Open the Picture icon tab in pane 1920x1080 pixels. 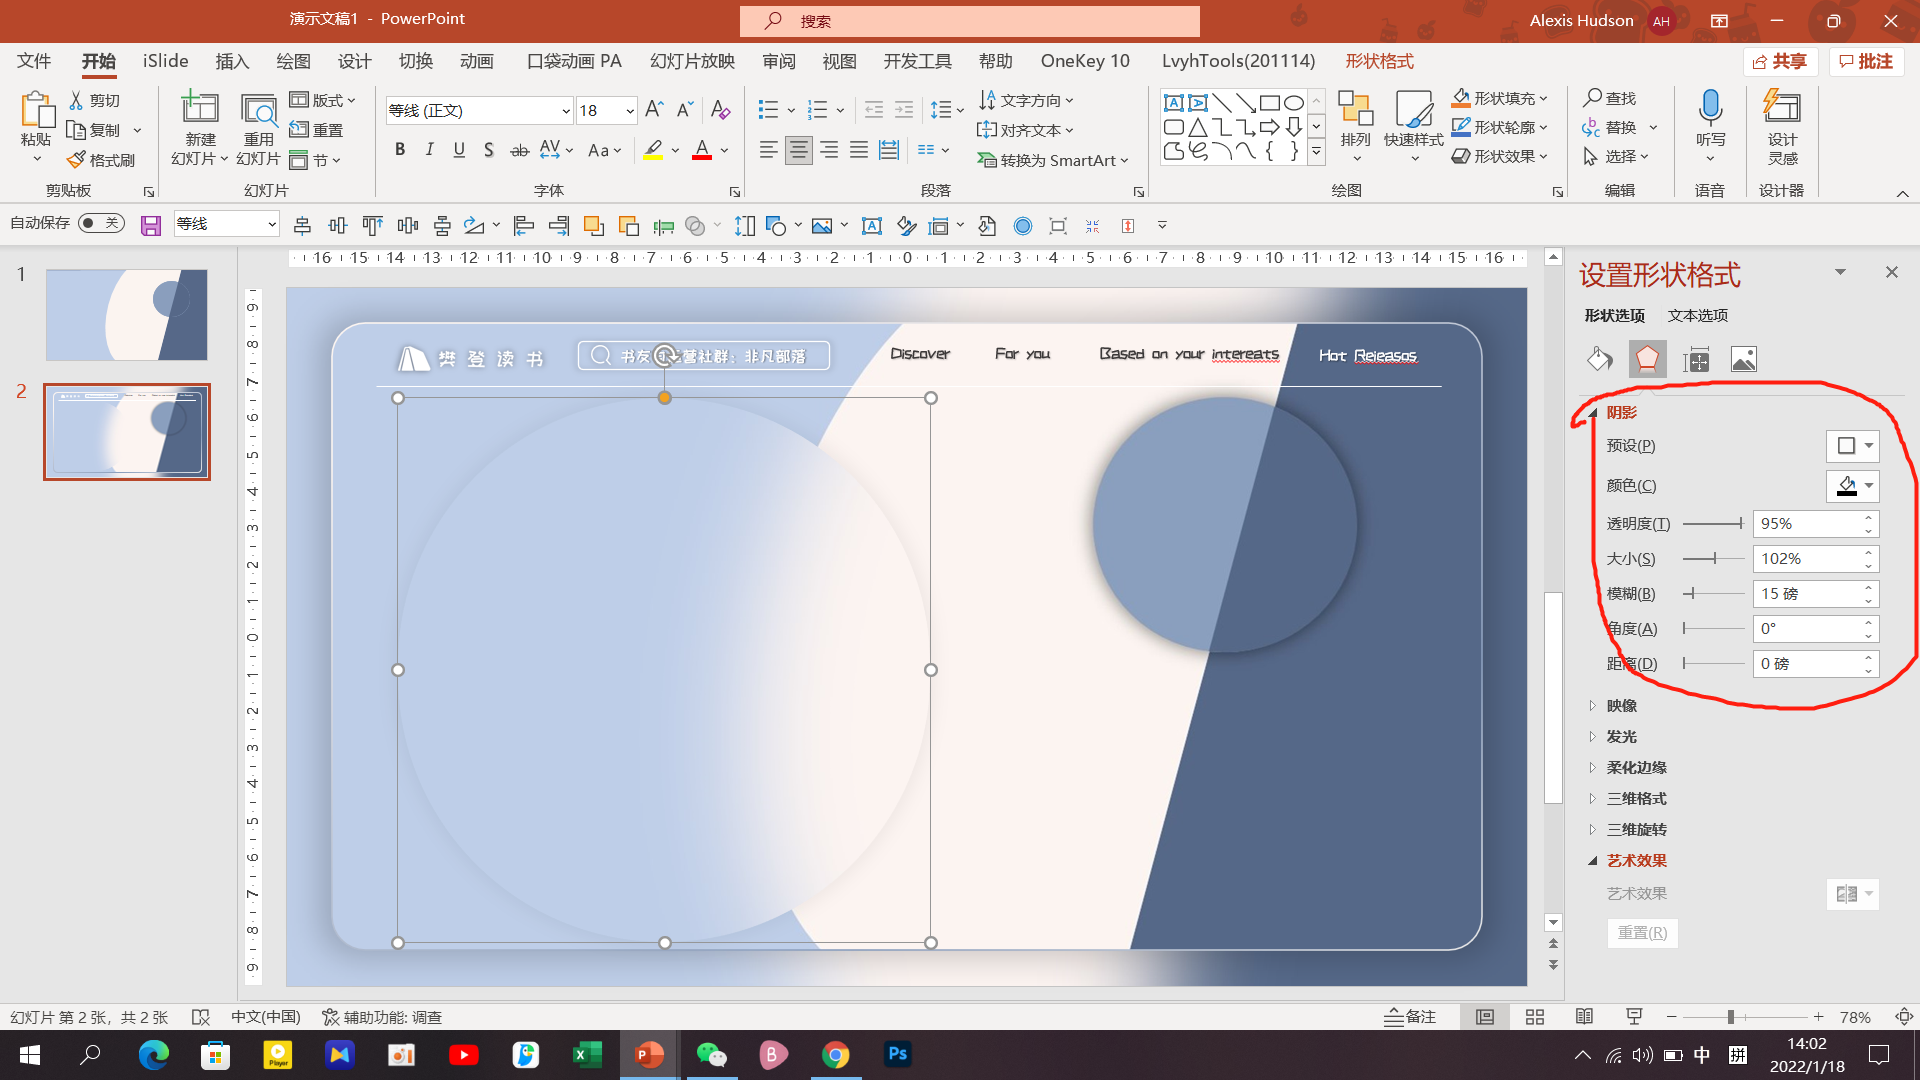click(x=1743, y=359)
